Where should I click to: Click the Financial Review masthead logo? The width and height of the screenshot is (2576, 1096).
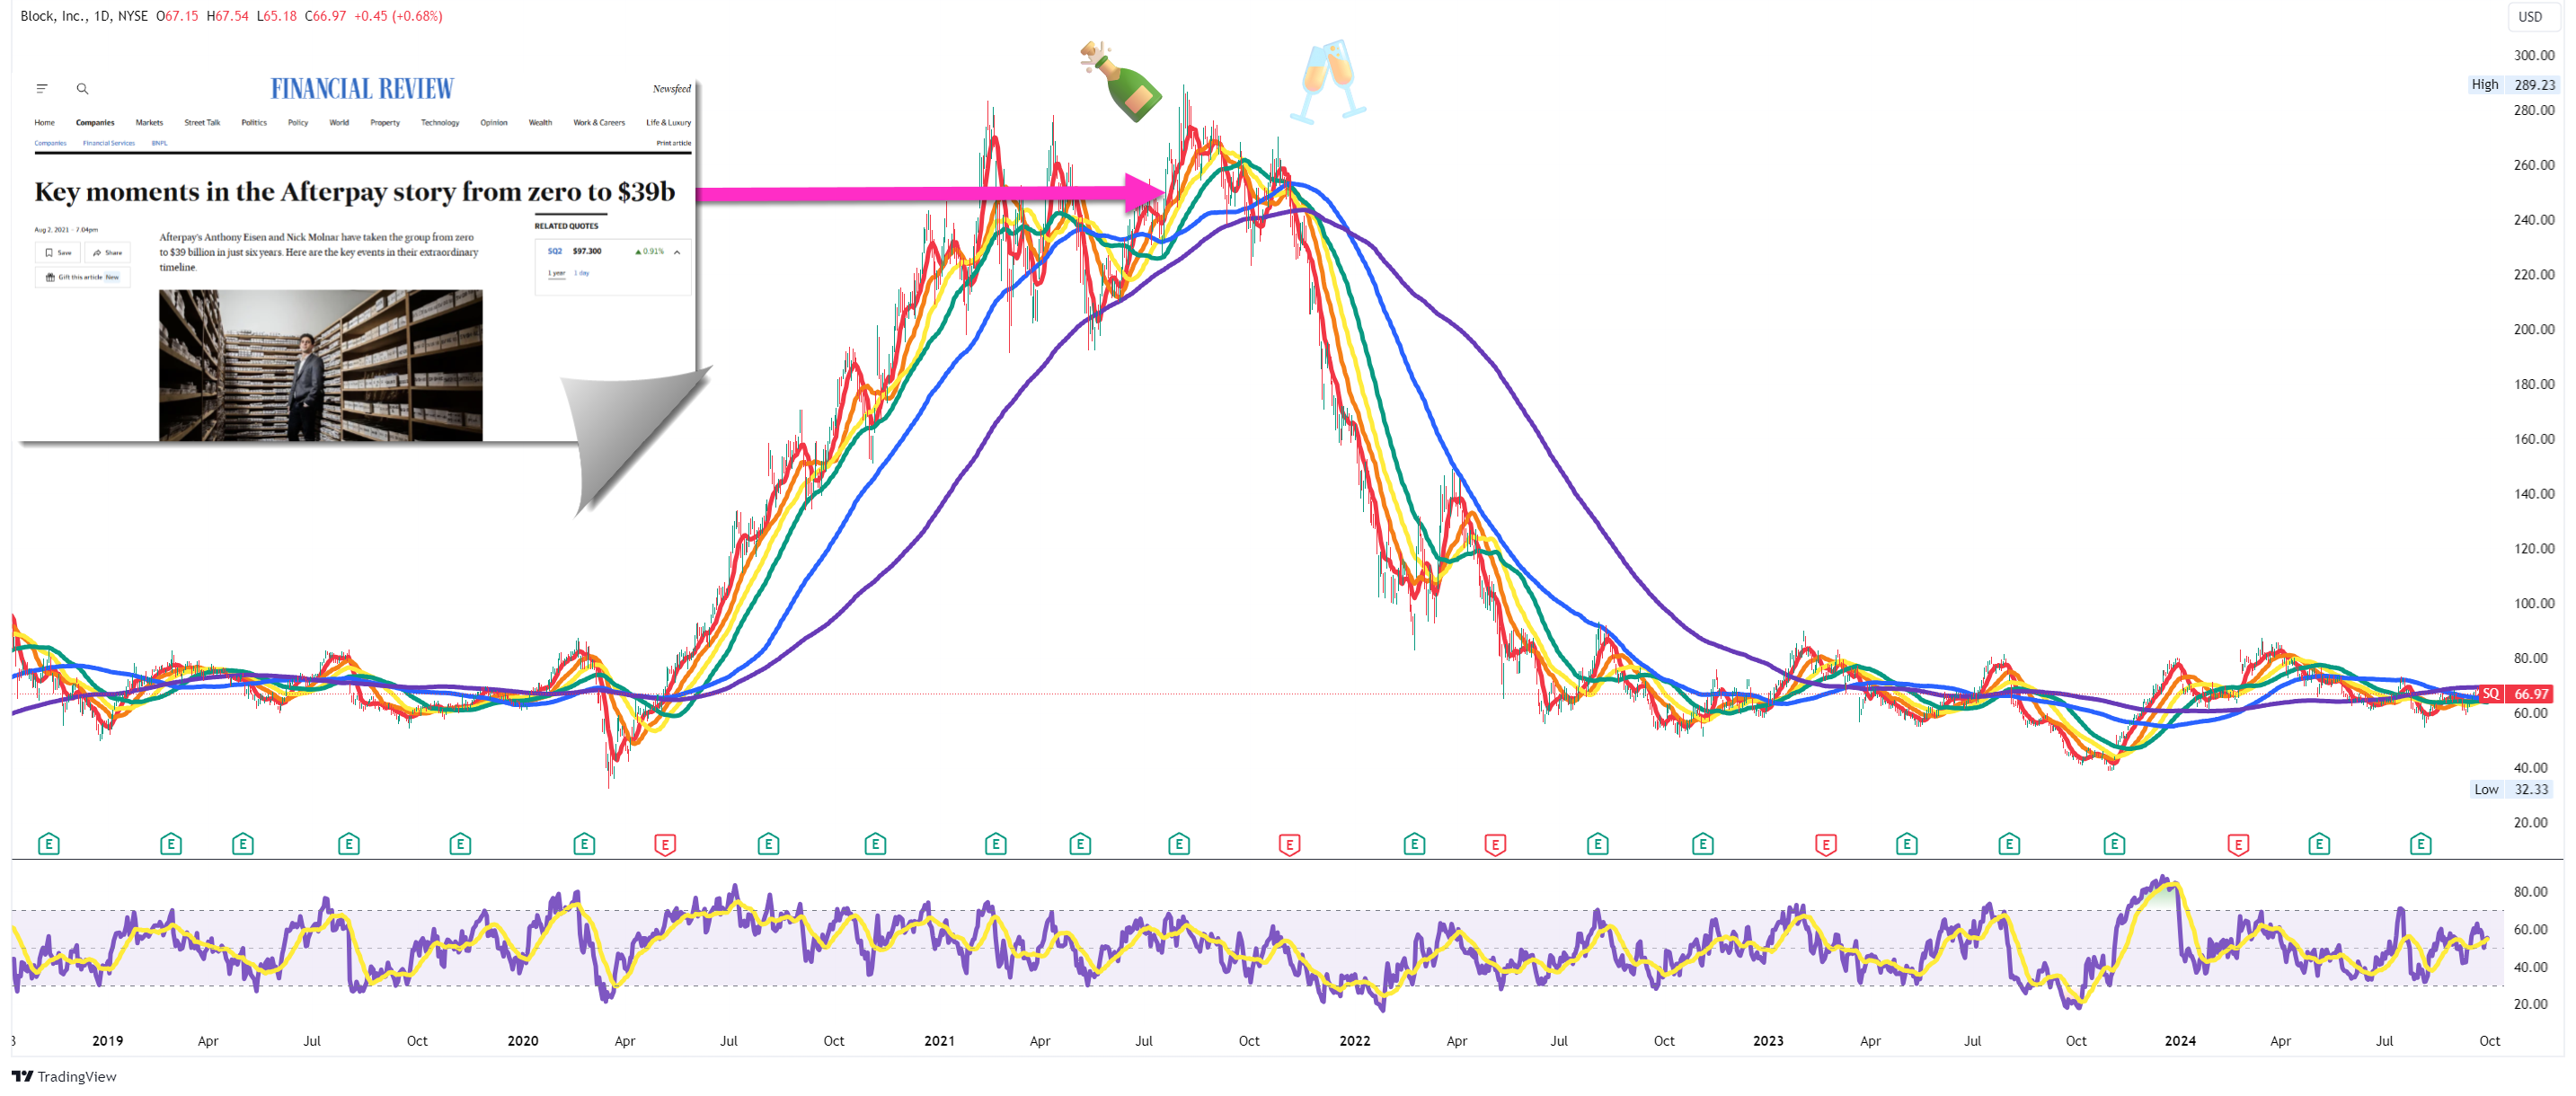pos(362,89)
